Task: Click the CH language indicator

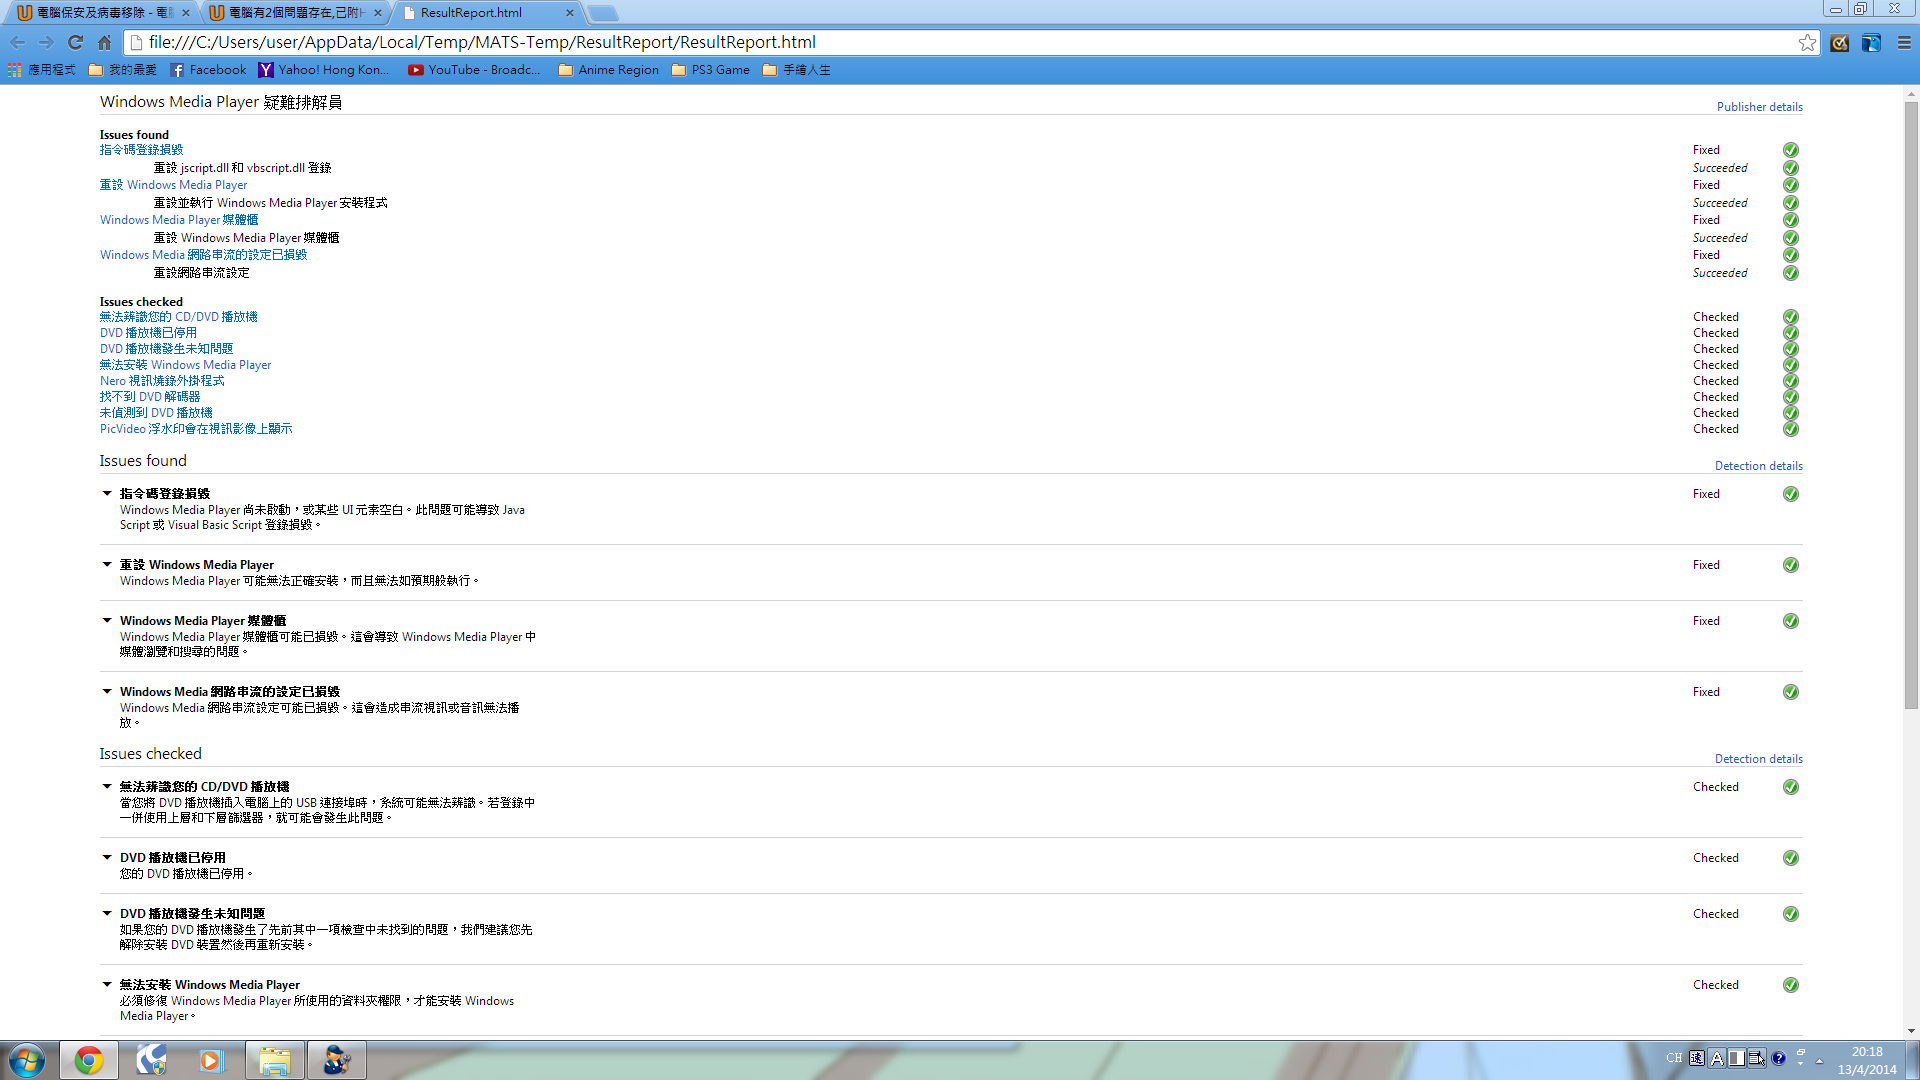Action: [1674, 1058]
